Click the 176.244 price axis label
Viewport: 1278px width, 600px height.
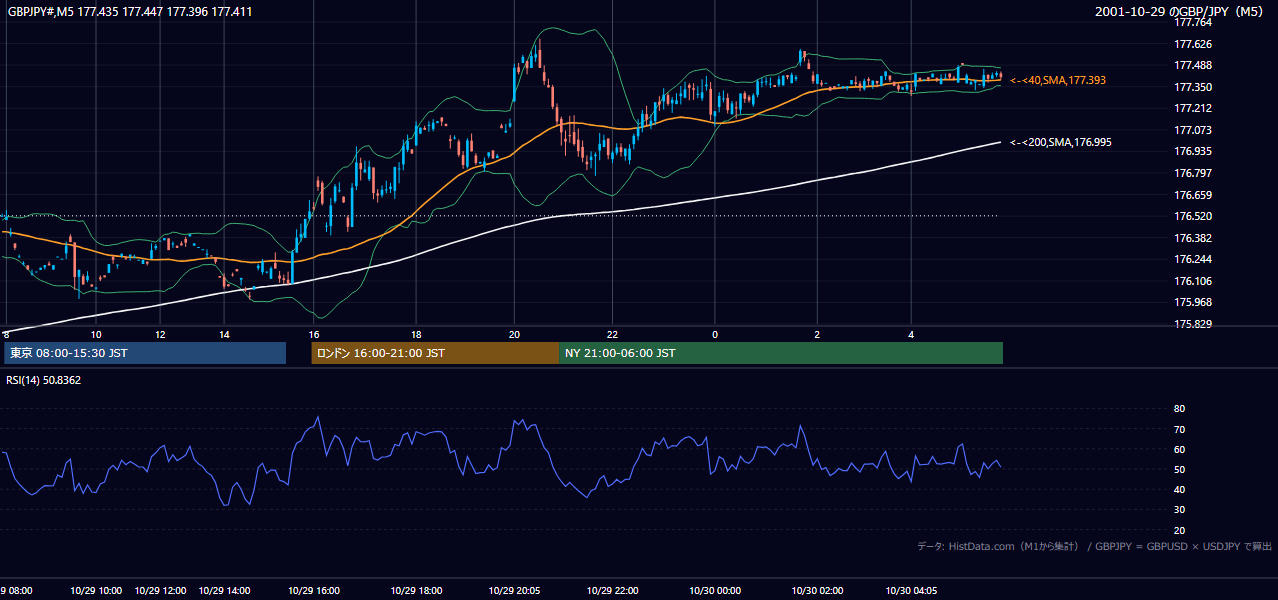(x=1192, y=260)
